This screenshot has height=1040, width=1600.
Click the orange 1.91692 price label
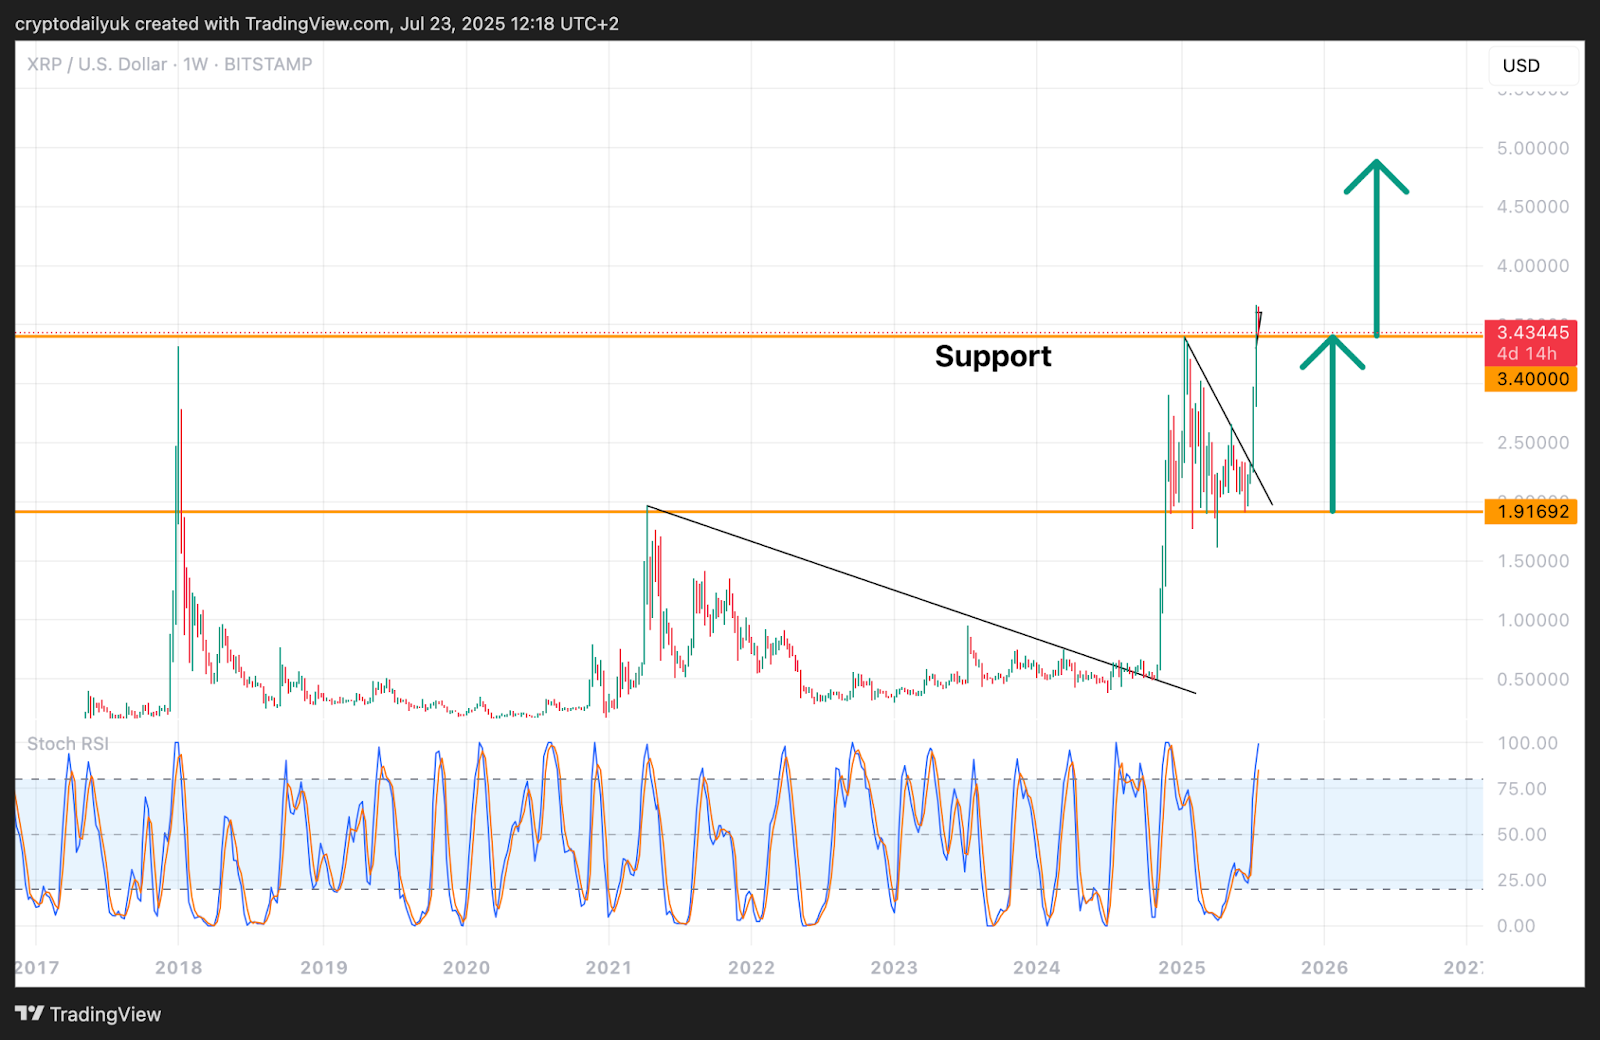1531,512
